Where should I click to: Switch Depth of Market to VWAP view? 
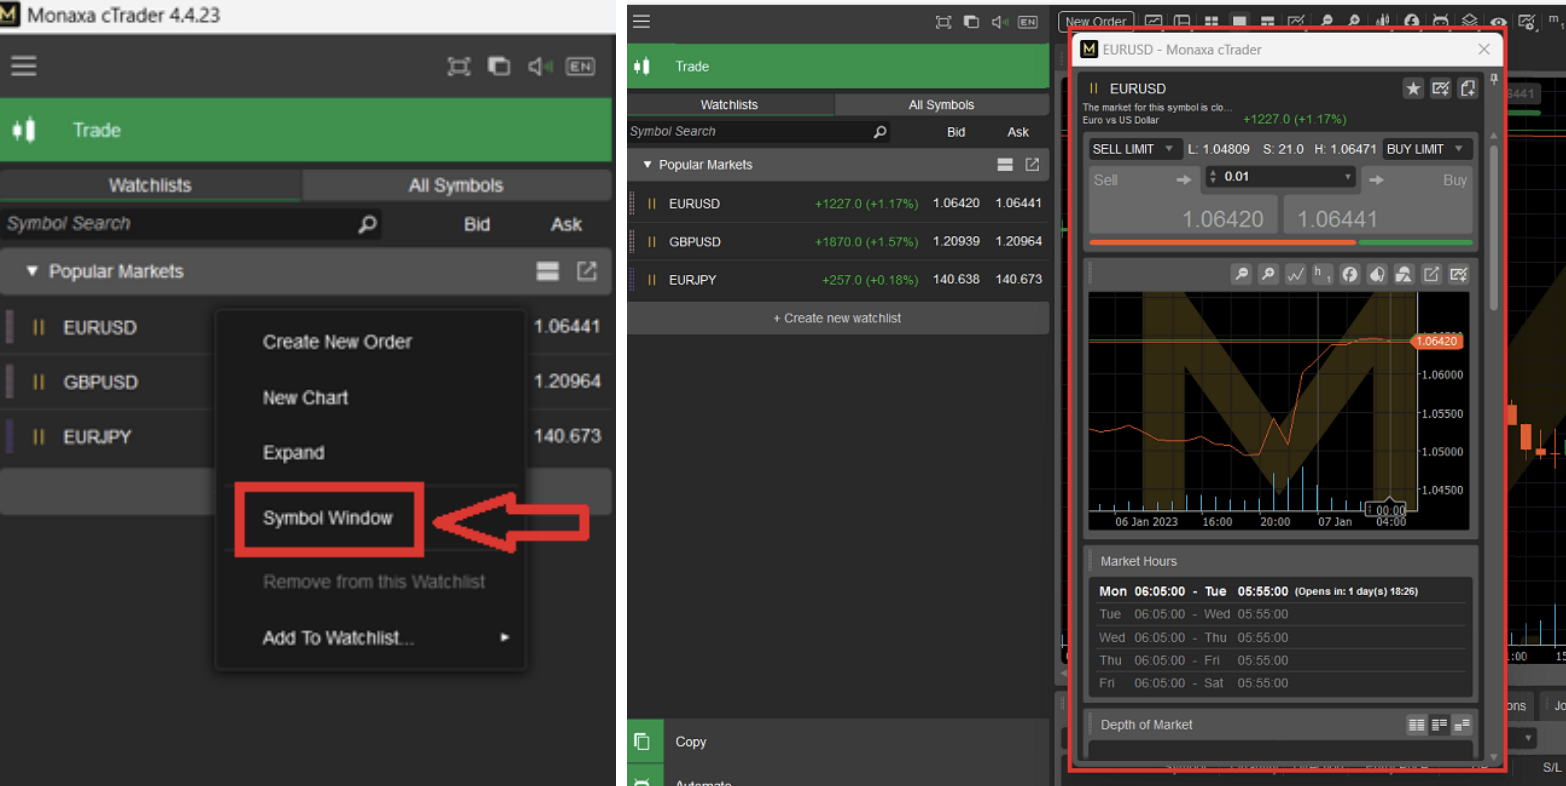tap(1462, 725)
